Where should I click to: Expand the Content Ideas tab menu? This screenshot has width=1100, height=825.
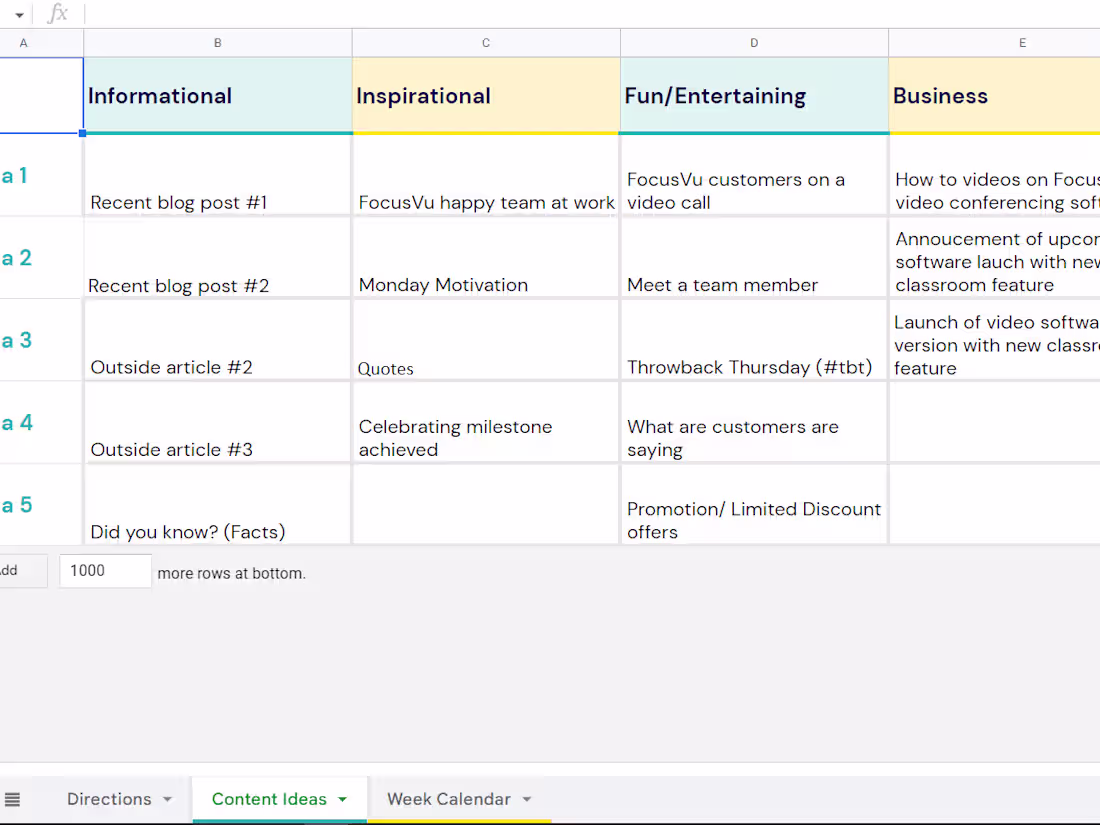(341, 799)
